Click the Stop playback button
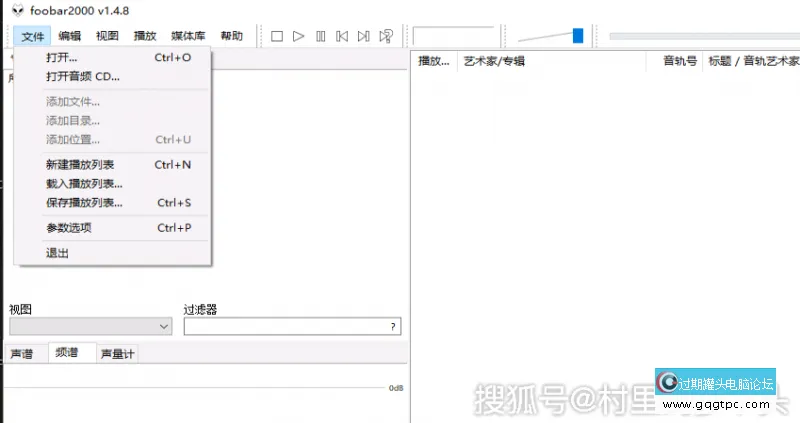Image resolution: width=800 pixels, height=423 pixels. pos(277,36)
